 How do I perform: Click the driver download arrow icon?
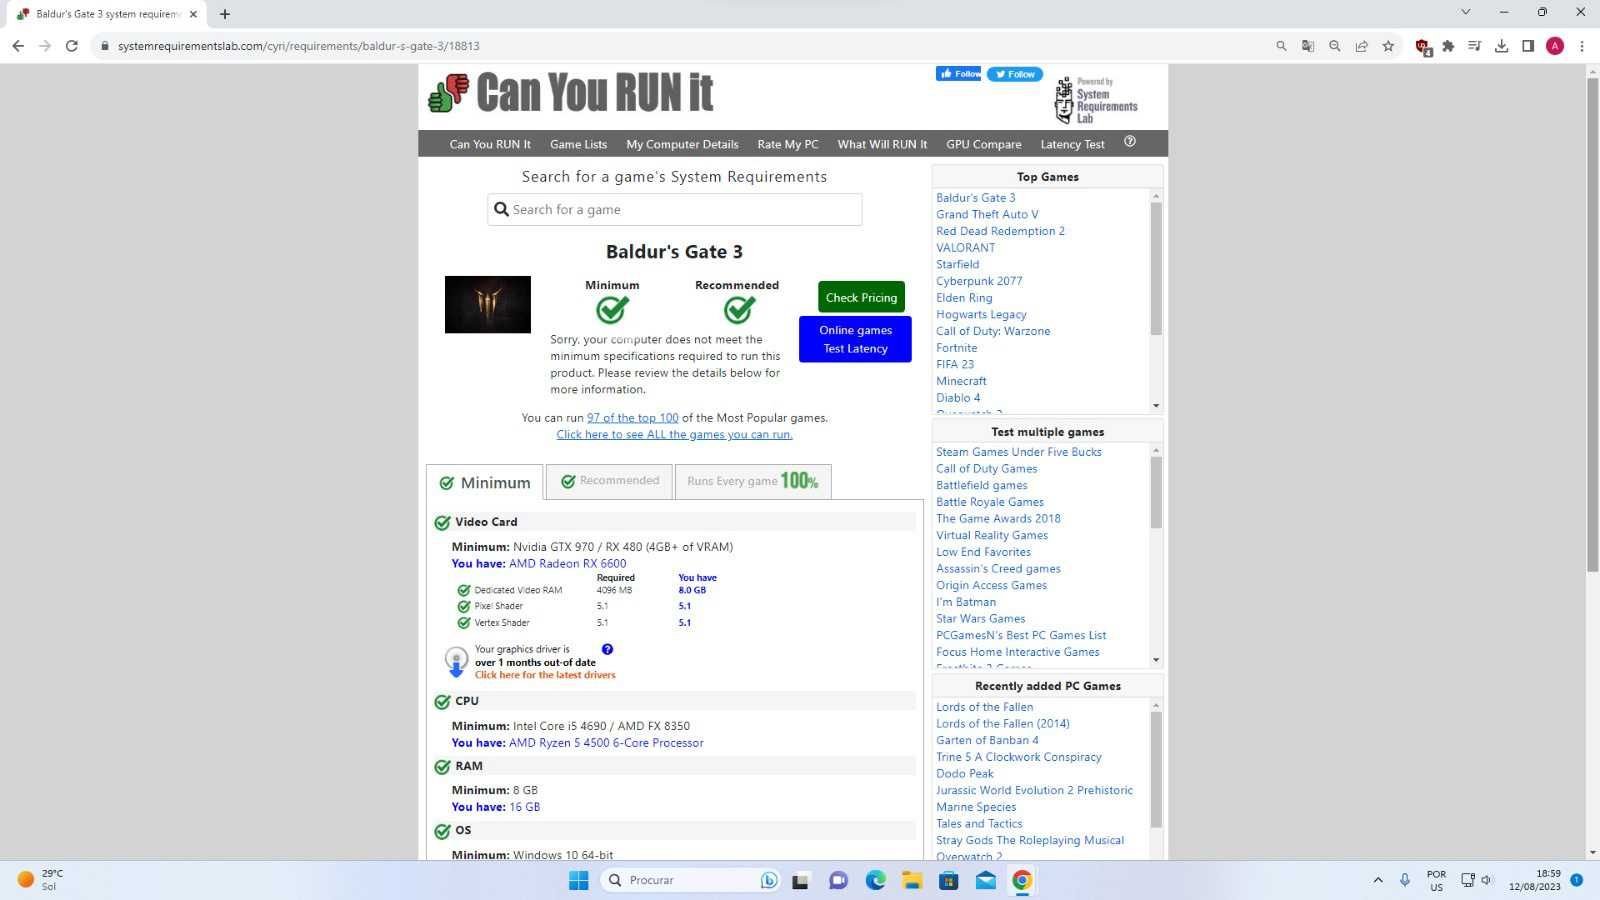[456, 662]
